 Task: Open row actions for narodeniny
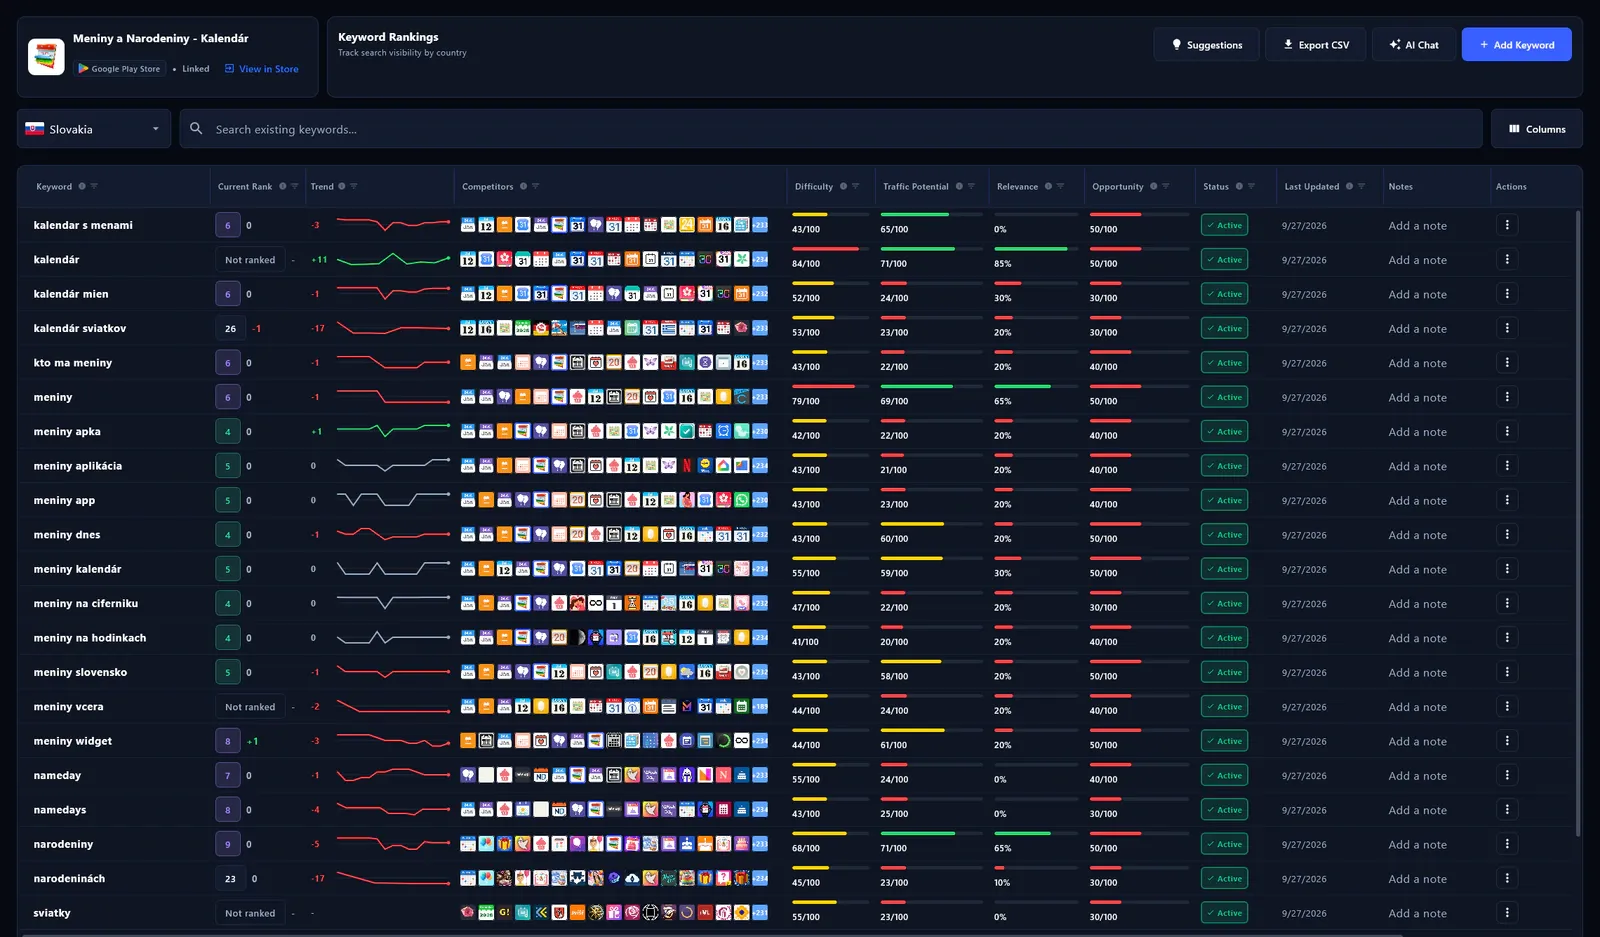(x=1507, y=844)
